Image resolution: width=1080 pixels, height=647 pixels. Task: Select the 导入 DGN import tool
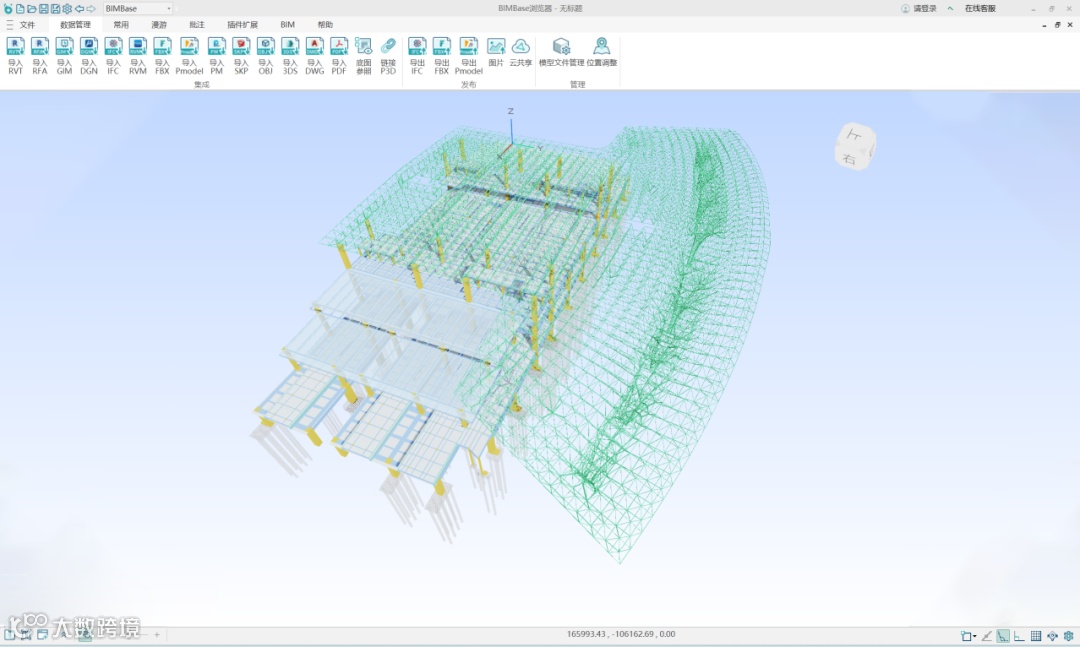tap(89, 56)
